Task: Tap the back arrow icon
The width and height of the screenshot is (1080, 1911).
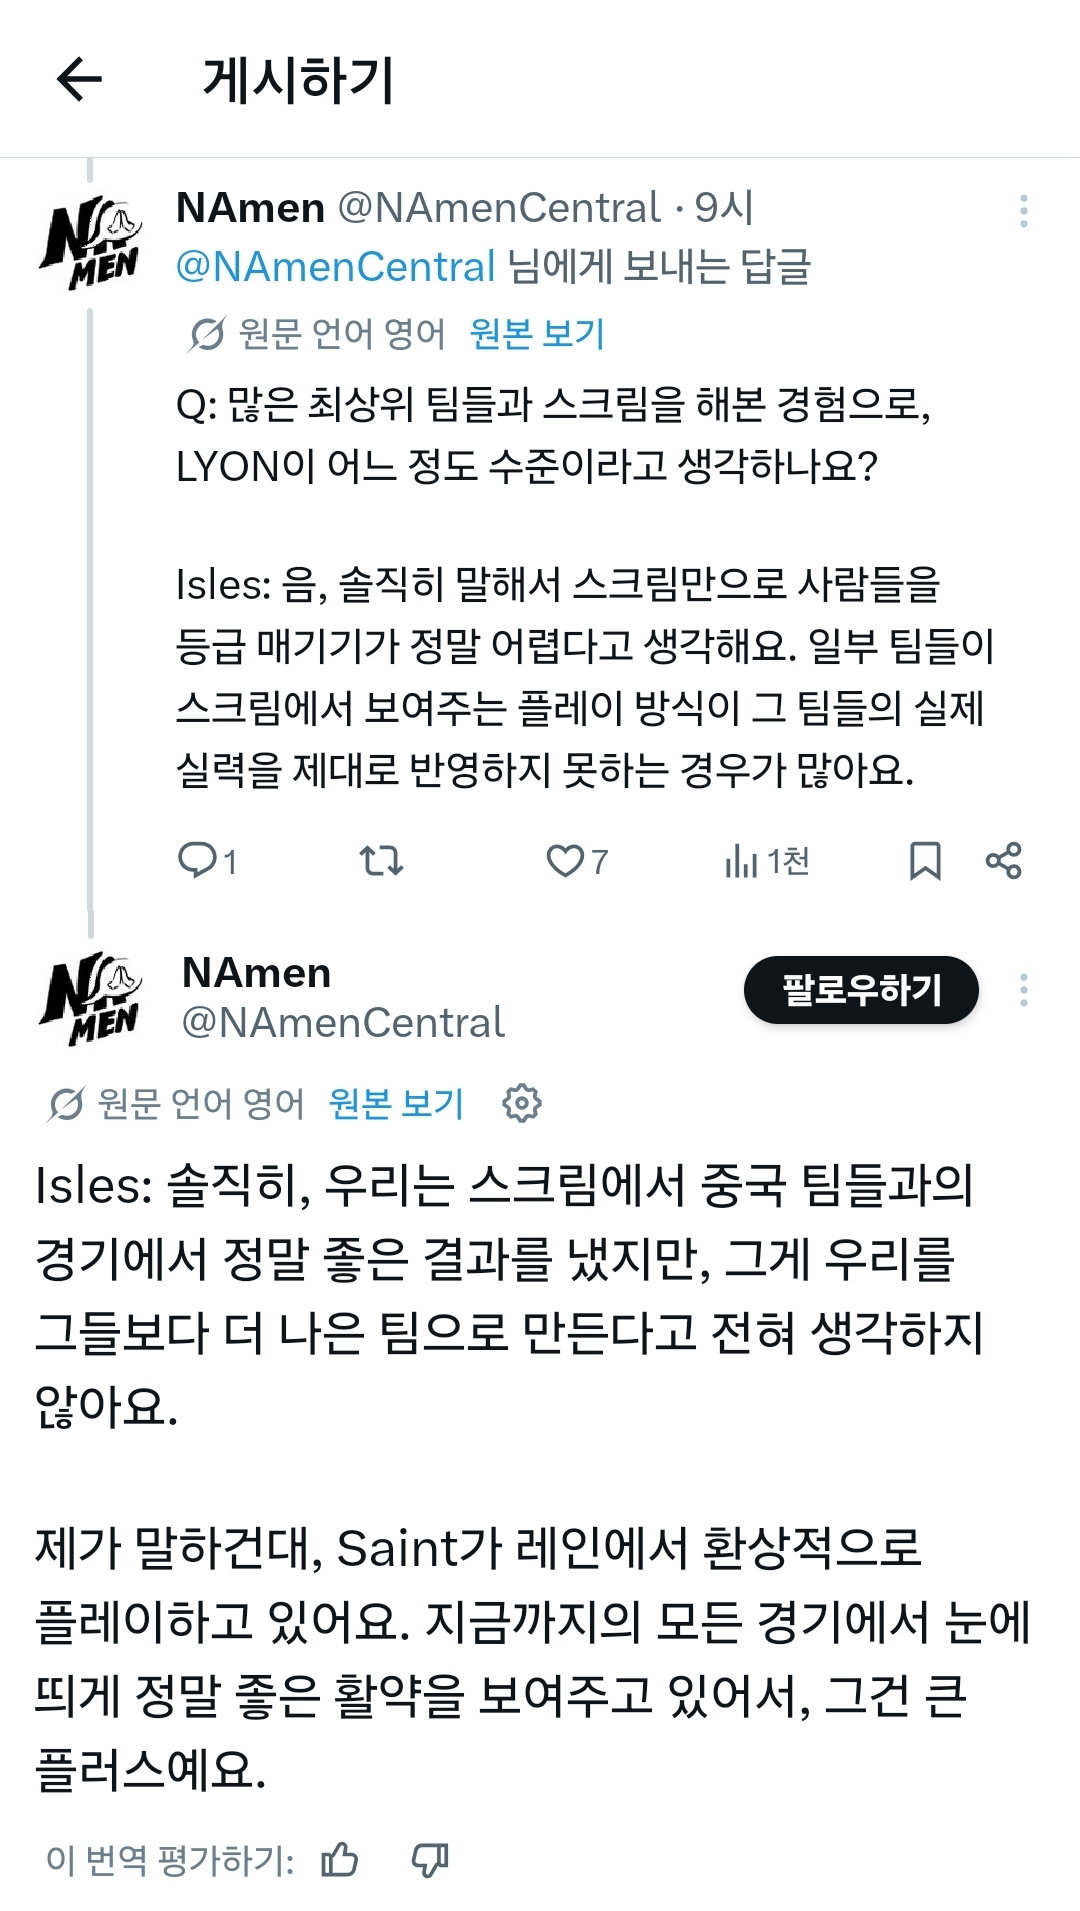Action: pyautogui.click(x=79, y=80)
